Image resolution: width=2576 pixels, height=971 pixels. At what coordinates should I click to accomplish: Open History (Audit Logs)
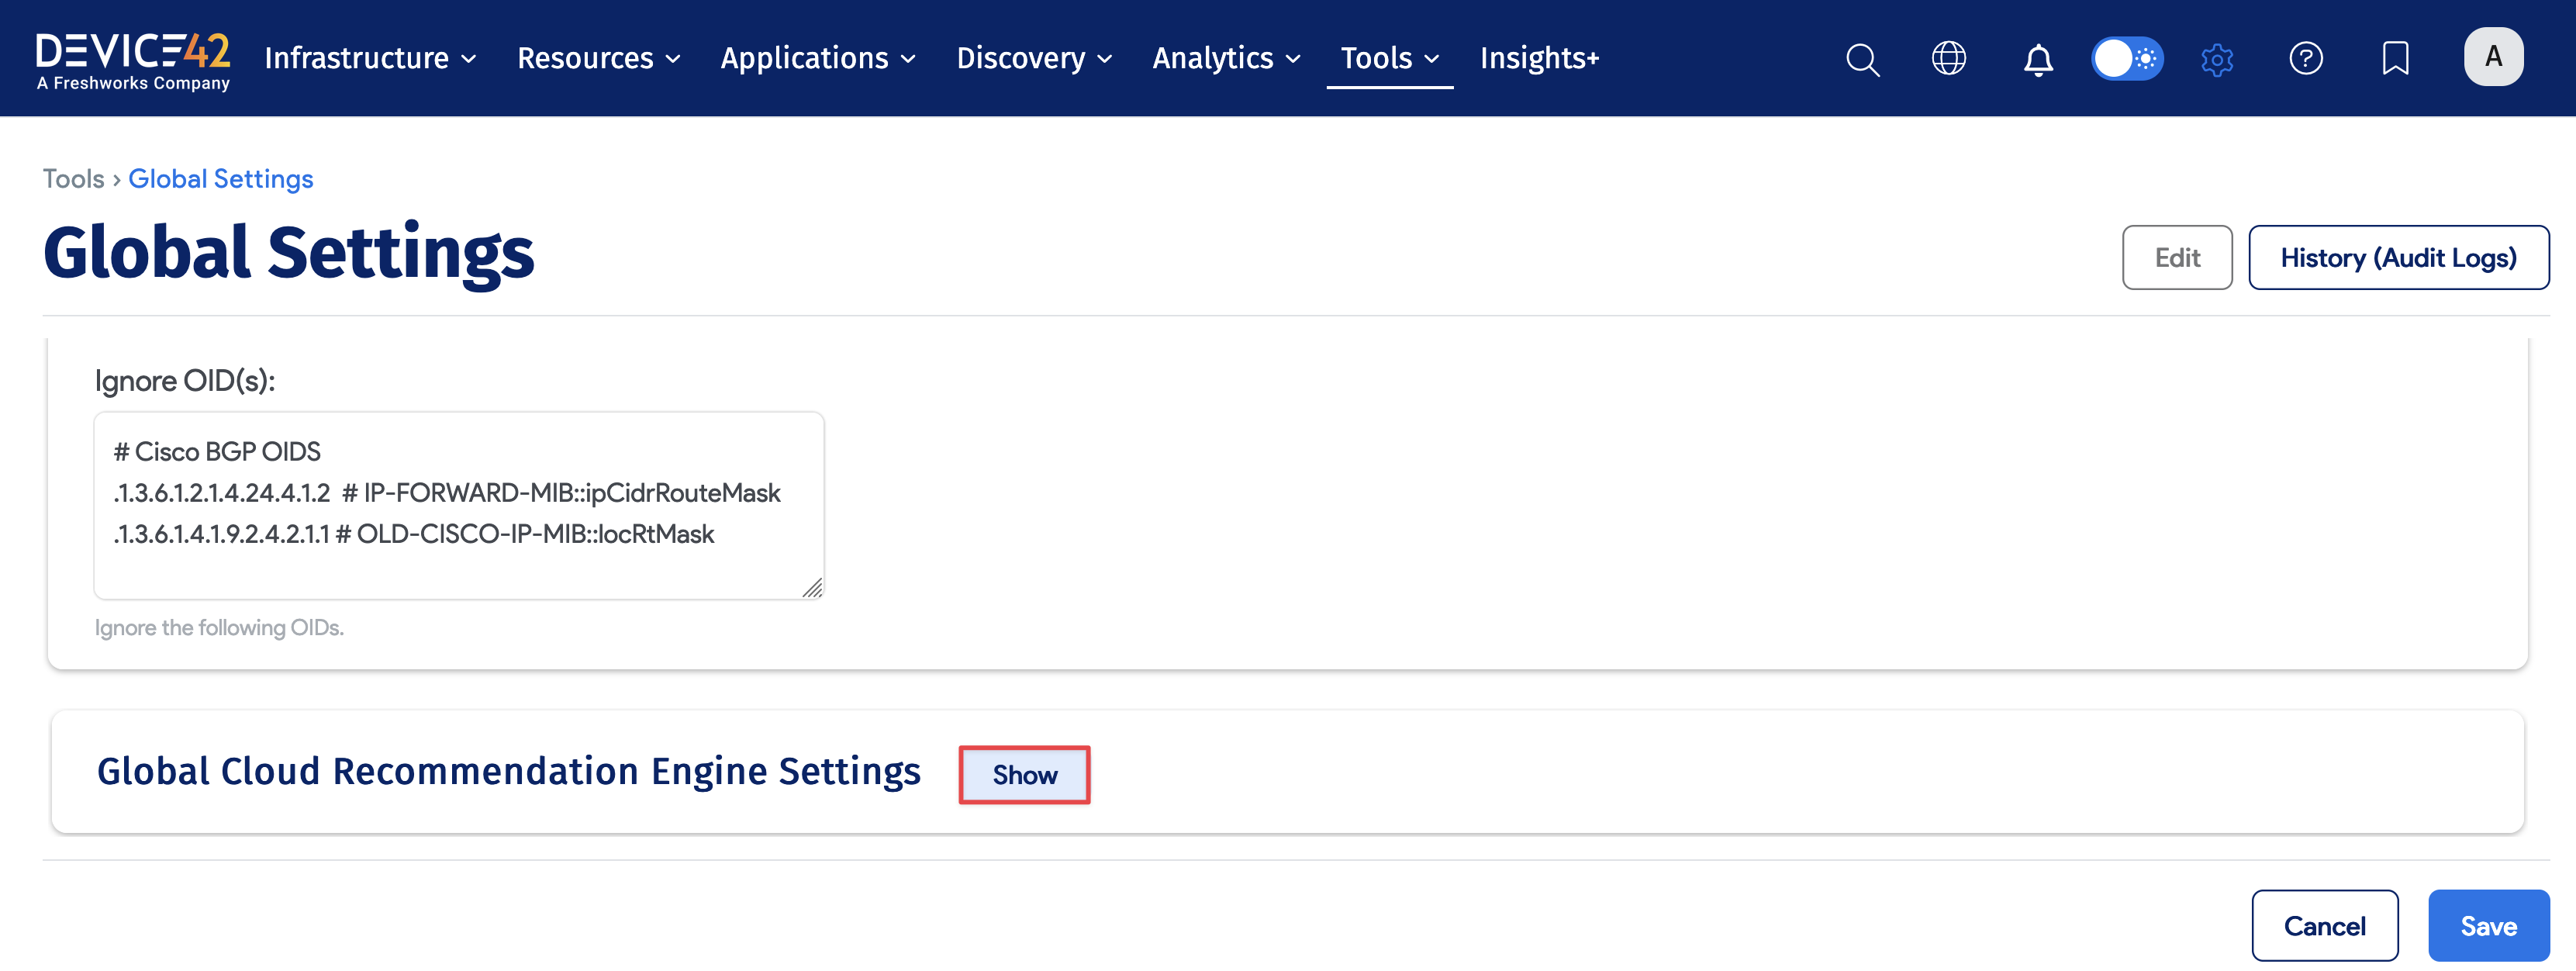pyautogui.click(x=2400, y=257)
